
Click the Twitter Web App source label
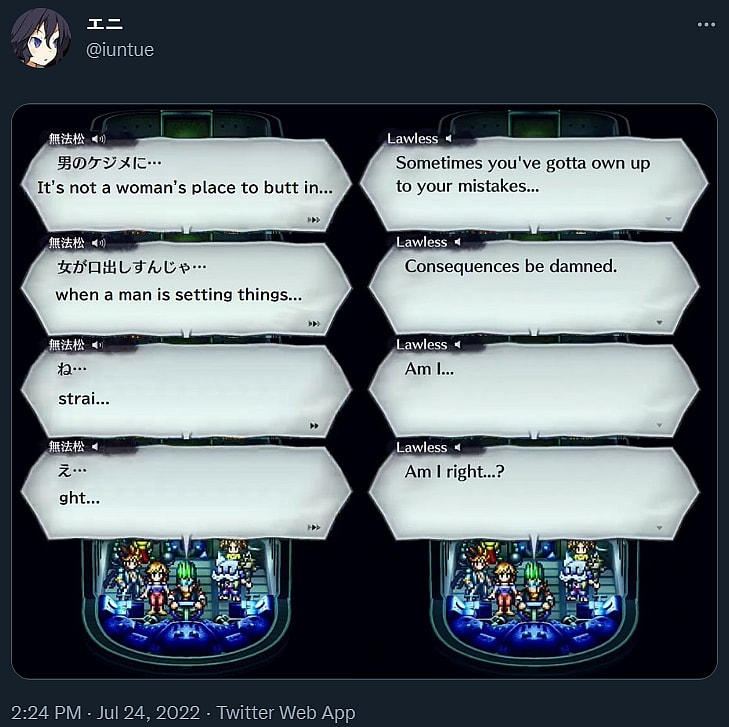pos(286,713)
